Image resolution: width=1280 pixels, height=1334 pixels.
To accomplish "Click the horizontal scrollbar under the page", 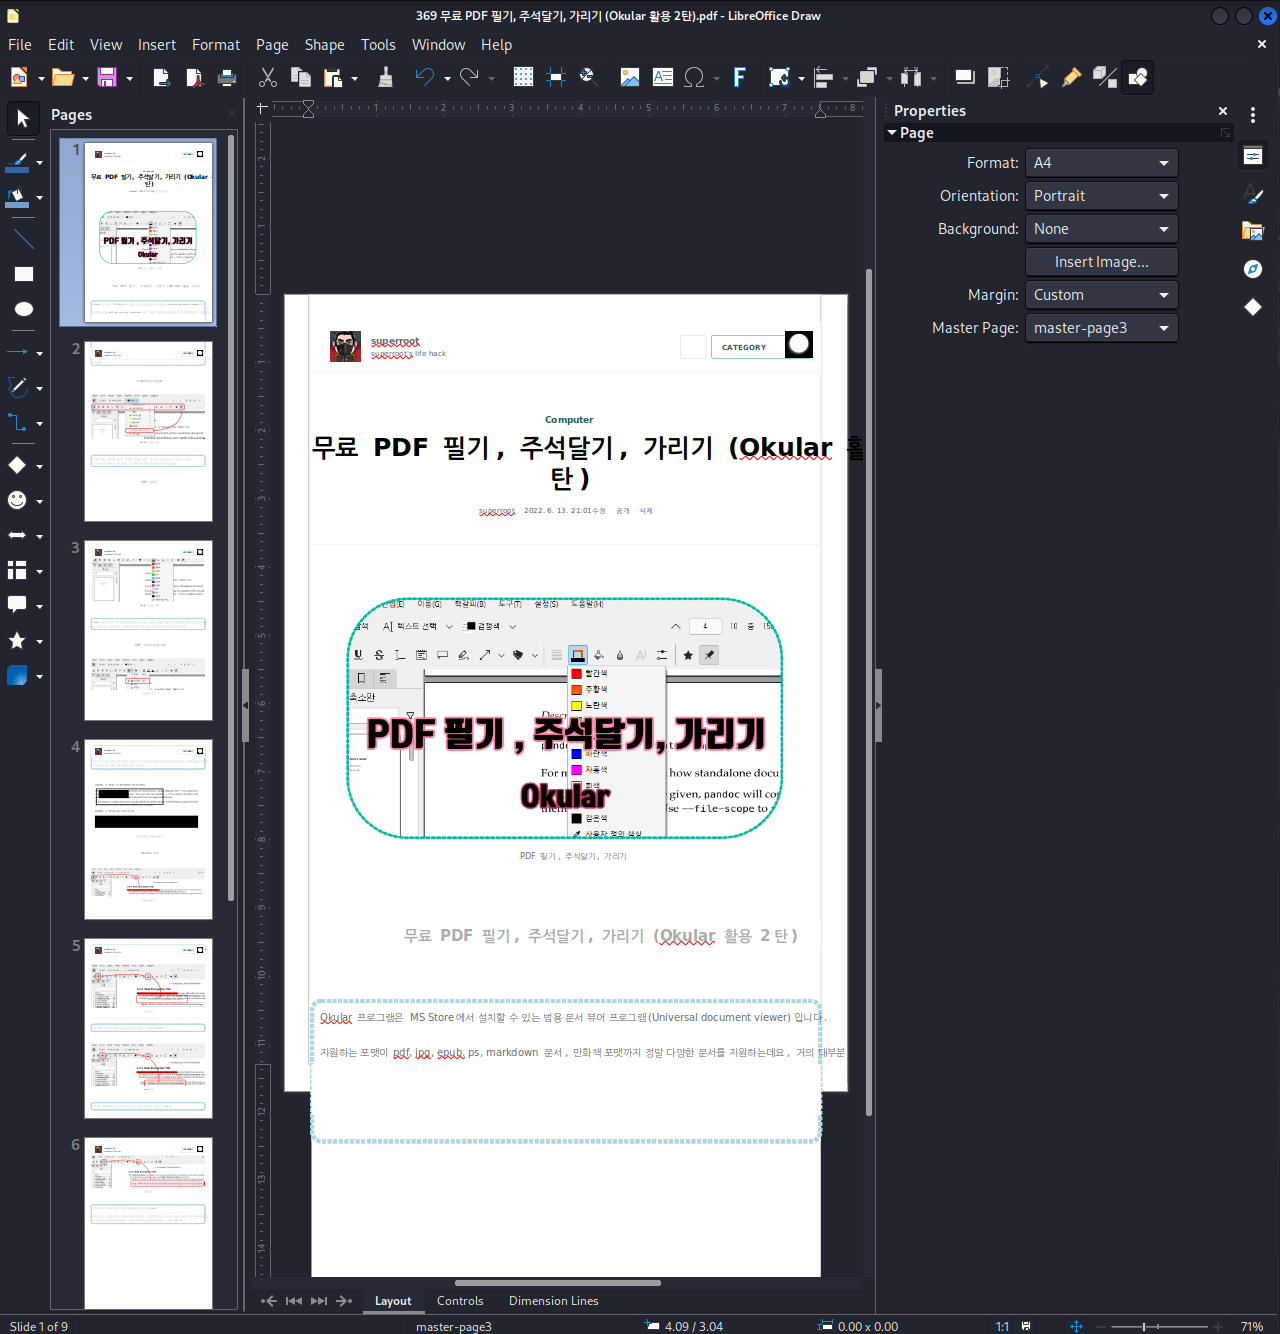I will point(558,1283).
